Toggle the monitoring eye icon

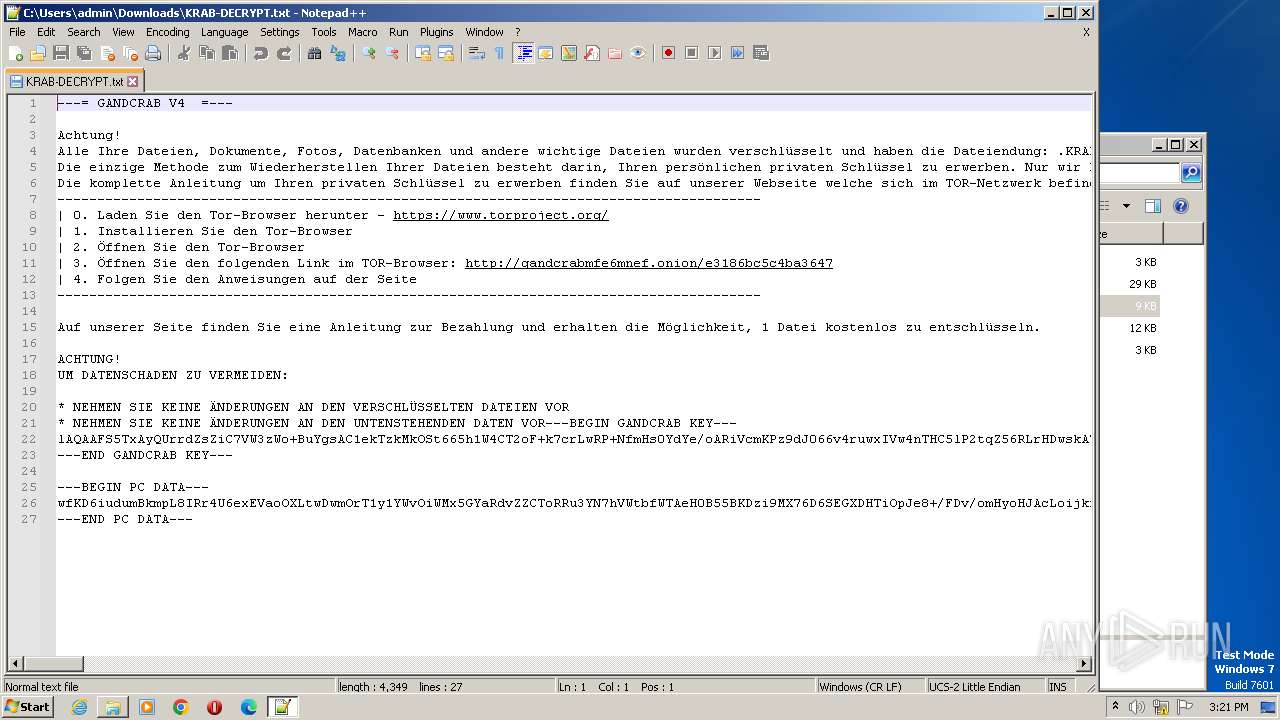pyautogui.click(x=638, y=53)
